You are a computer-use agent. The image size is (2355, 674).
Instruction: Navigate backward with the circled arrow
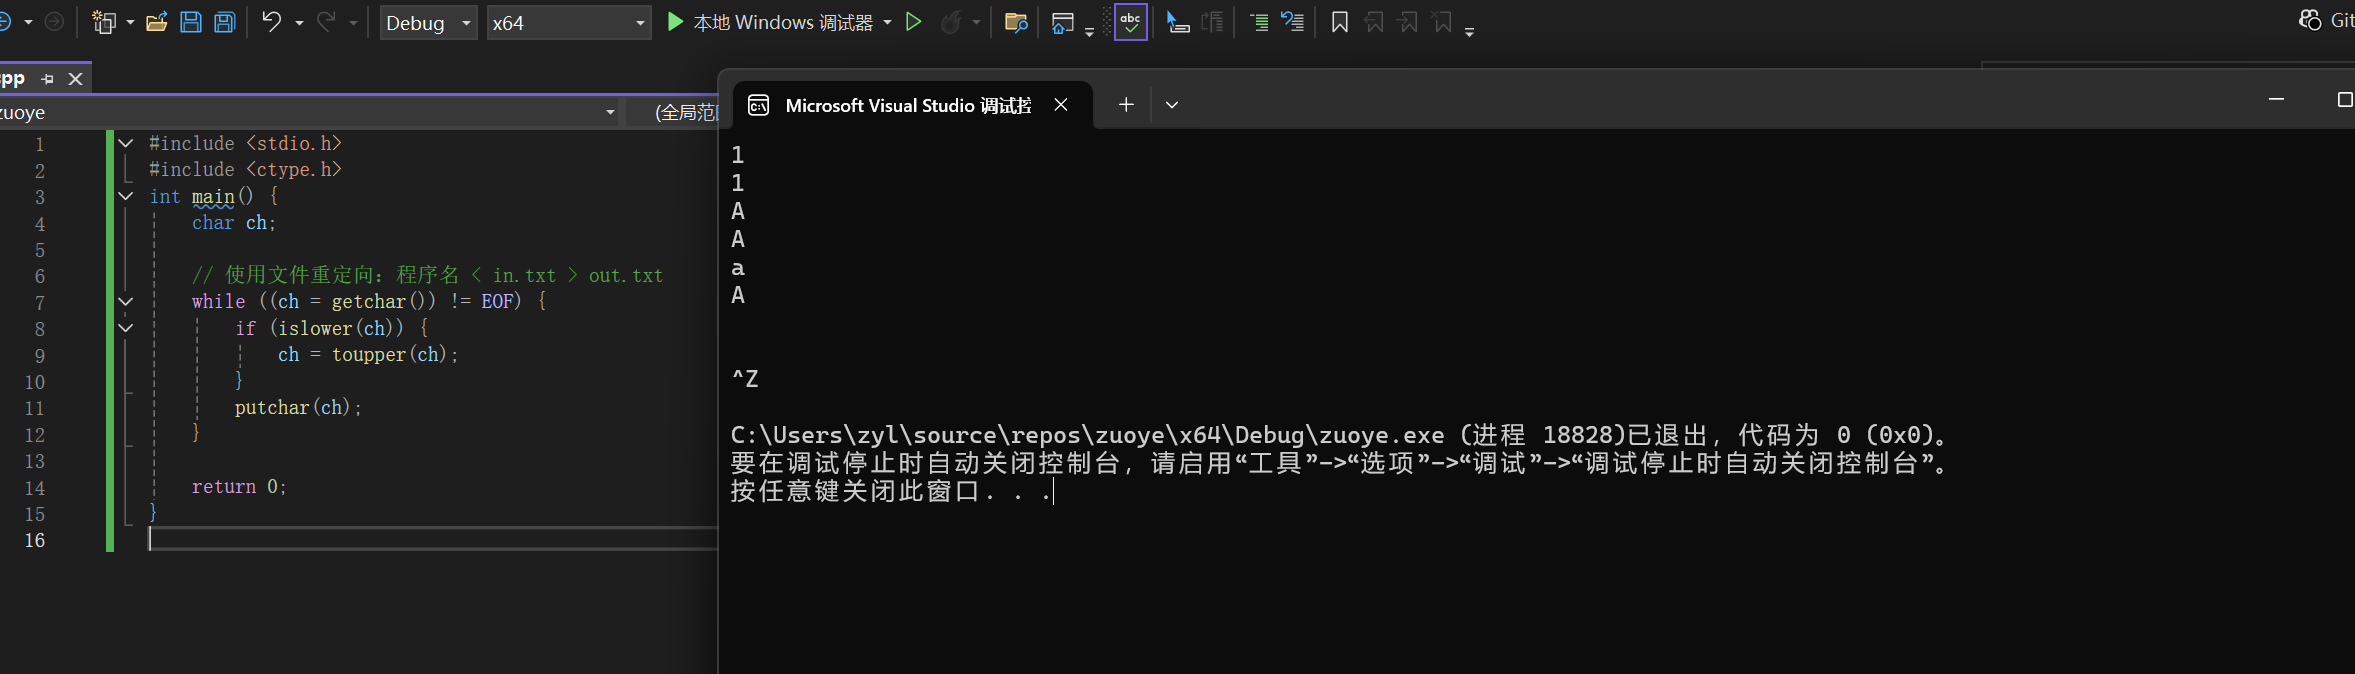tap(5, 22)
